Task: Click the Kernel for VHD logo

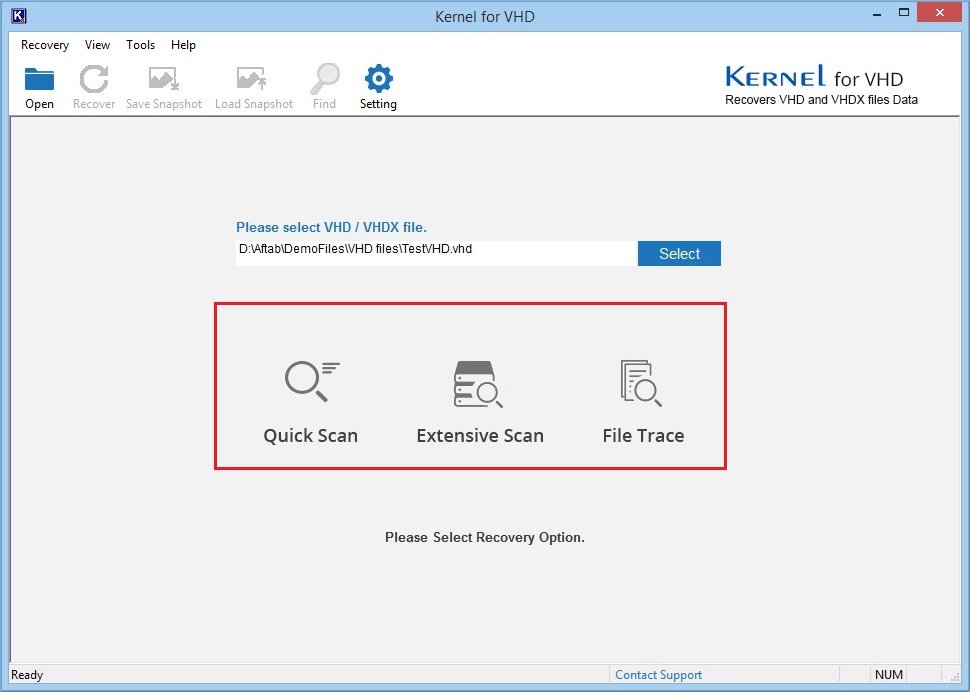Action: 821,85
